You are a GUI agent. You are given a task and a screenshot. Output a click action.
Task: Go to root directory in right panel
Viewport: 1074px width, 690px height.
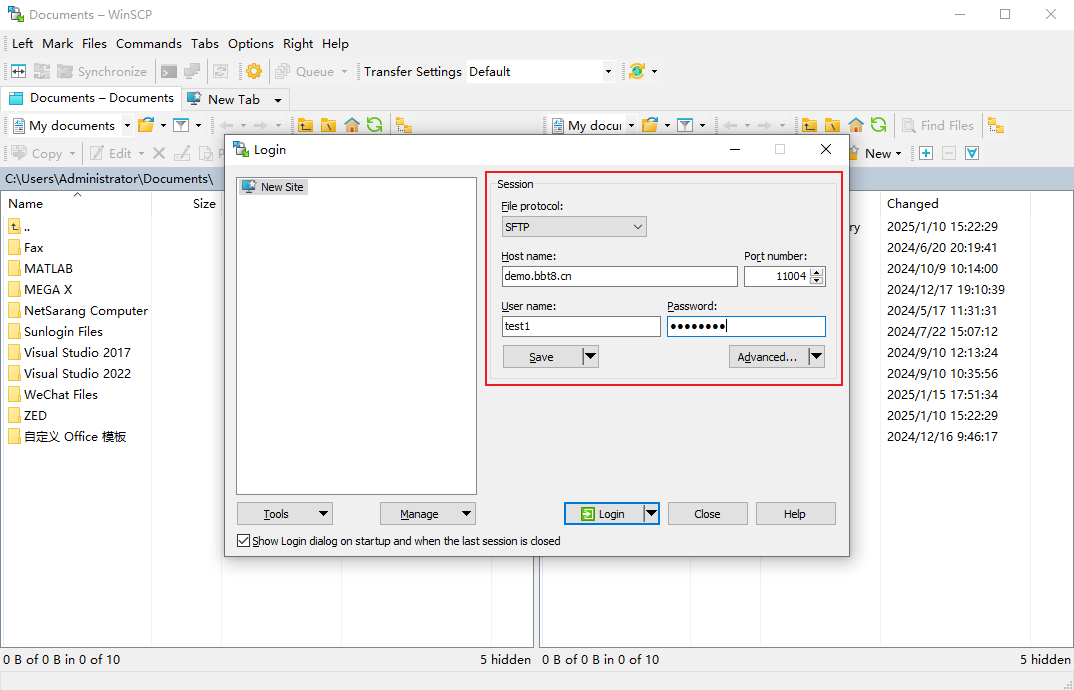click(832, 125)
